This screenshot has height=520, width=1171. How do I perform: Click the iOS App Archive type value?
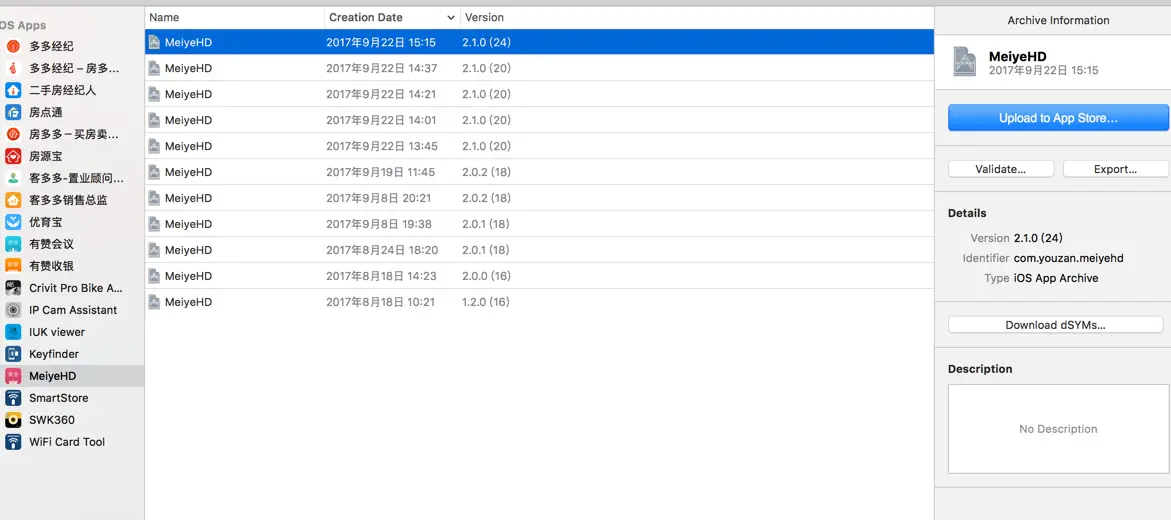click(x=1056, y=278)
